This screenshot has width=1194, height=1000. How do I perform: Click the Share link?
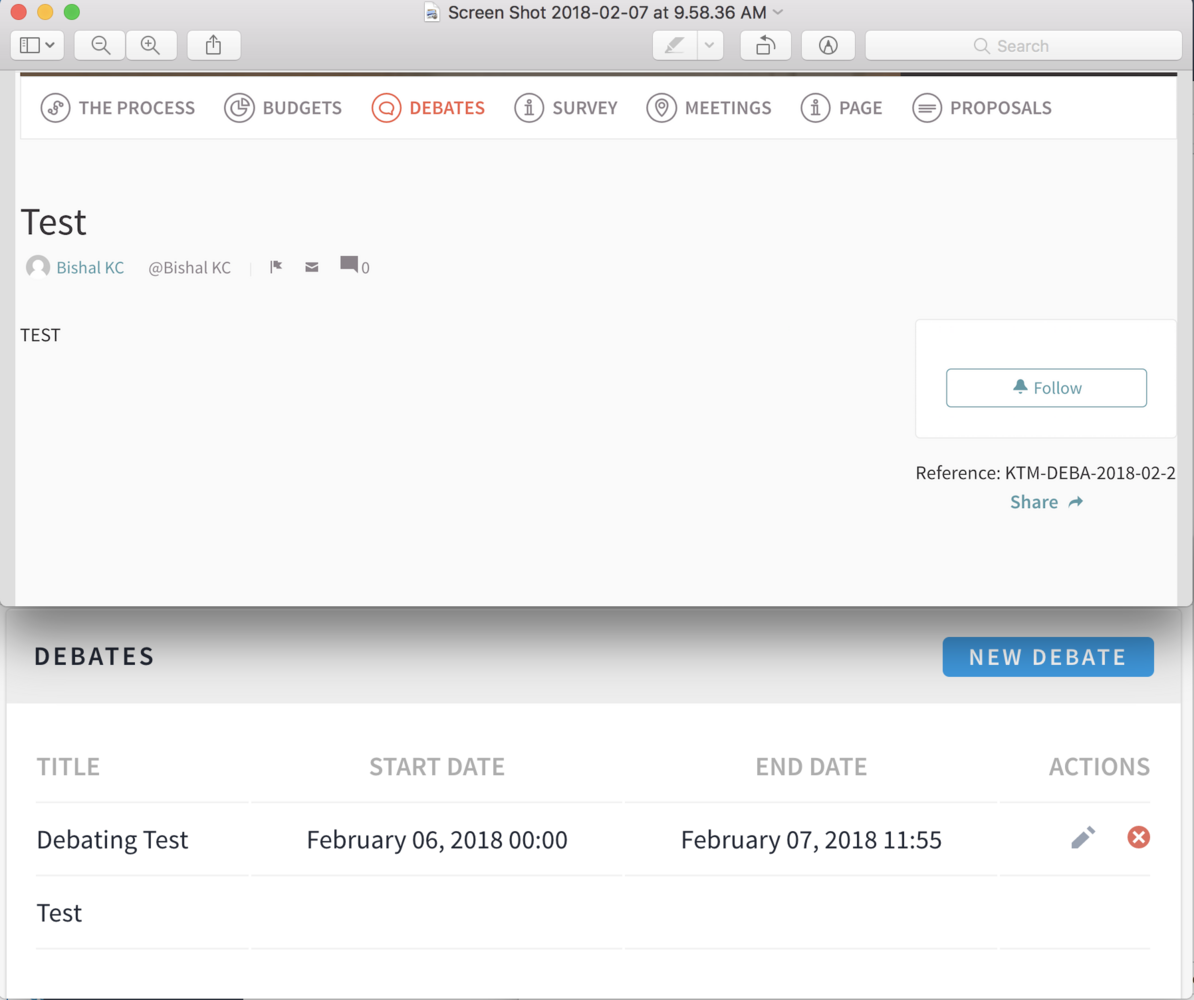point(1046,502)
